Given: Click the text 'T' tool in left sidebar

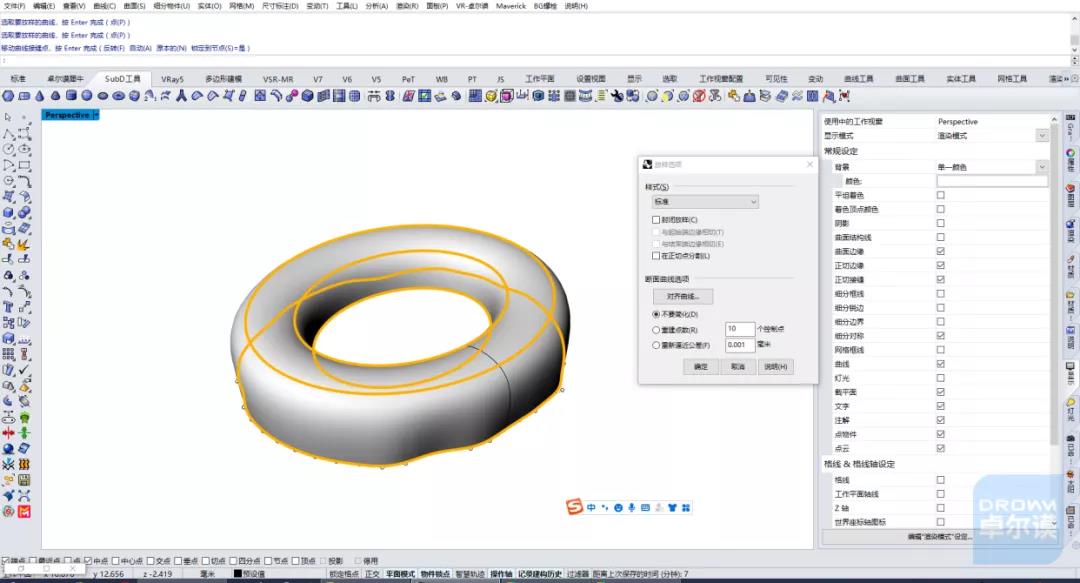Looking at the screenshot, I should [x=8, y=307].
